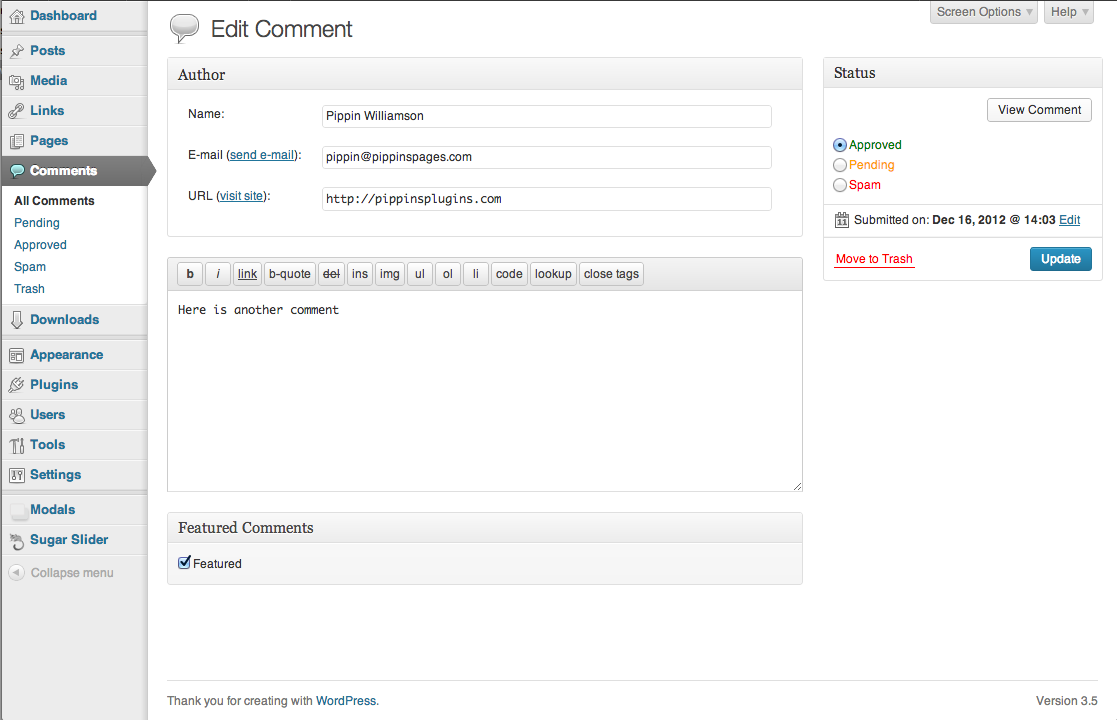Screen dimensions: 1117x720
Task: Click into the author Name field
Action: (546, 116)
